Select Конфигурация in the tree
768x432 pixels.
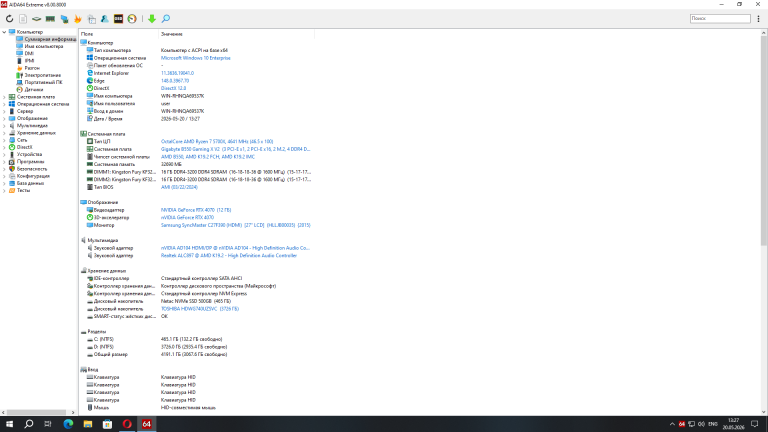[x=33, y=176]
